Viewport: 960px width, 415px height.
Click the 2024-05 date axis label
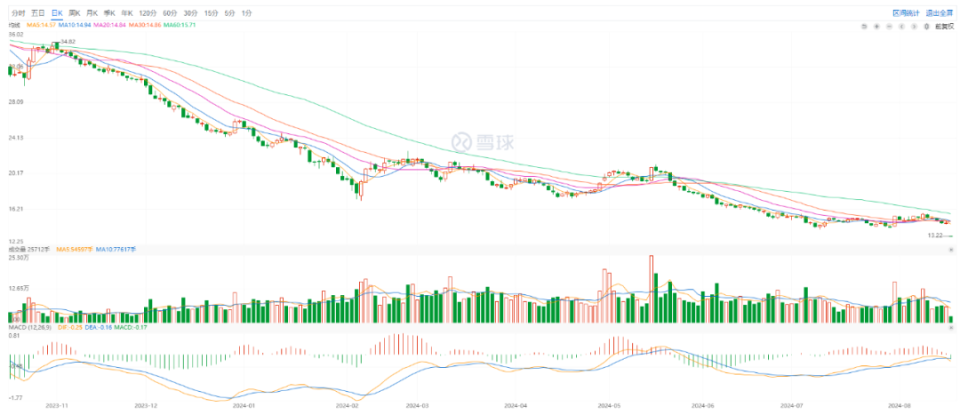(x=610, y=405)
